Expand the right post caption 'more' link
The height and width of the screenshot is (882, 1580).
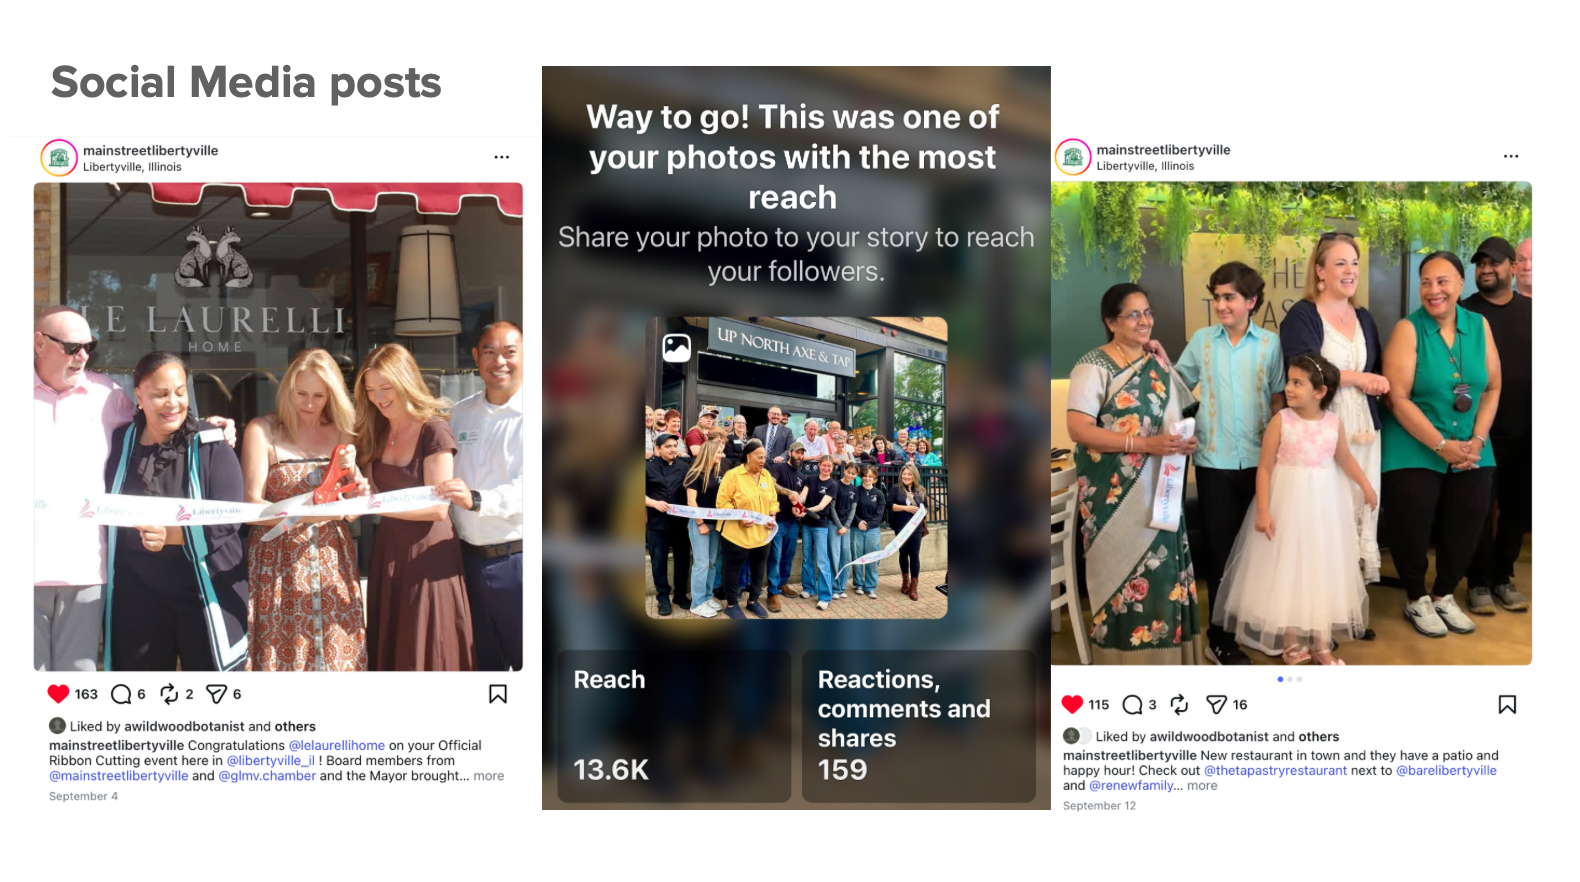click(1202, 786)
